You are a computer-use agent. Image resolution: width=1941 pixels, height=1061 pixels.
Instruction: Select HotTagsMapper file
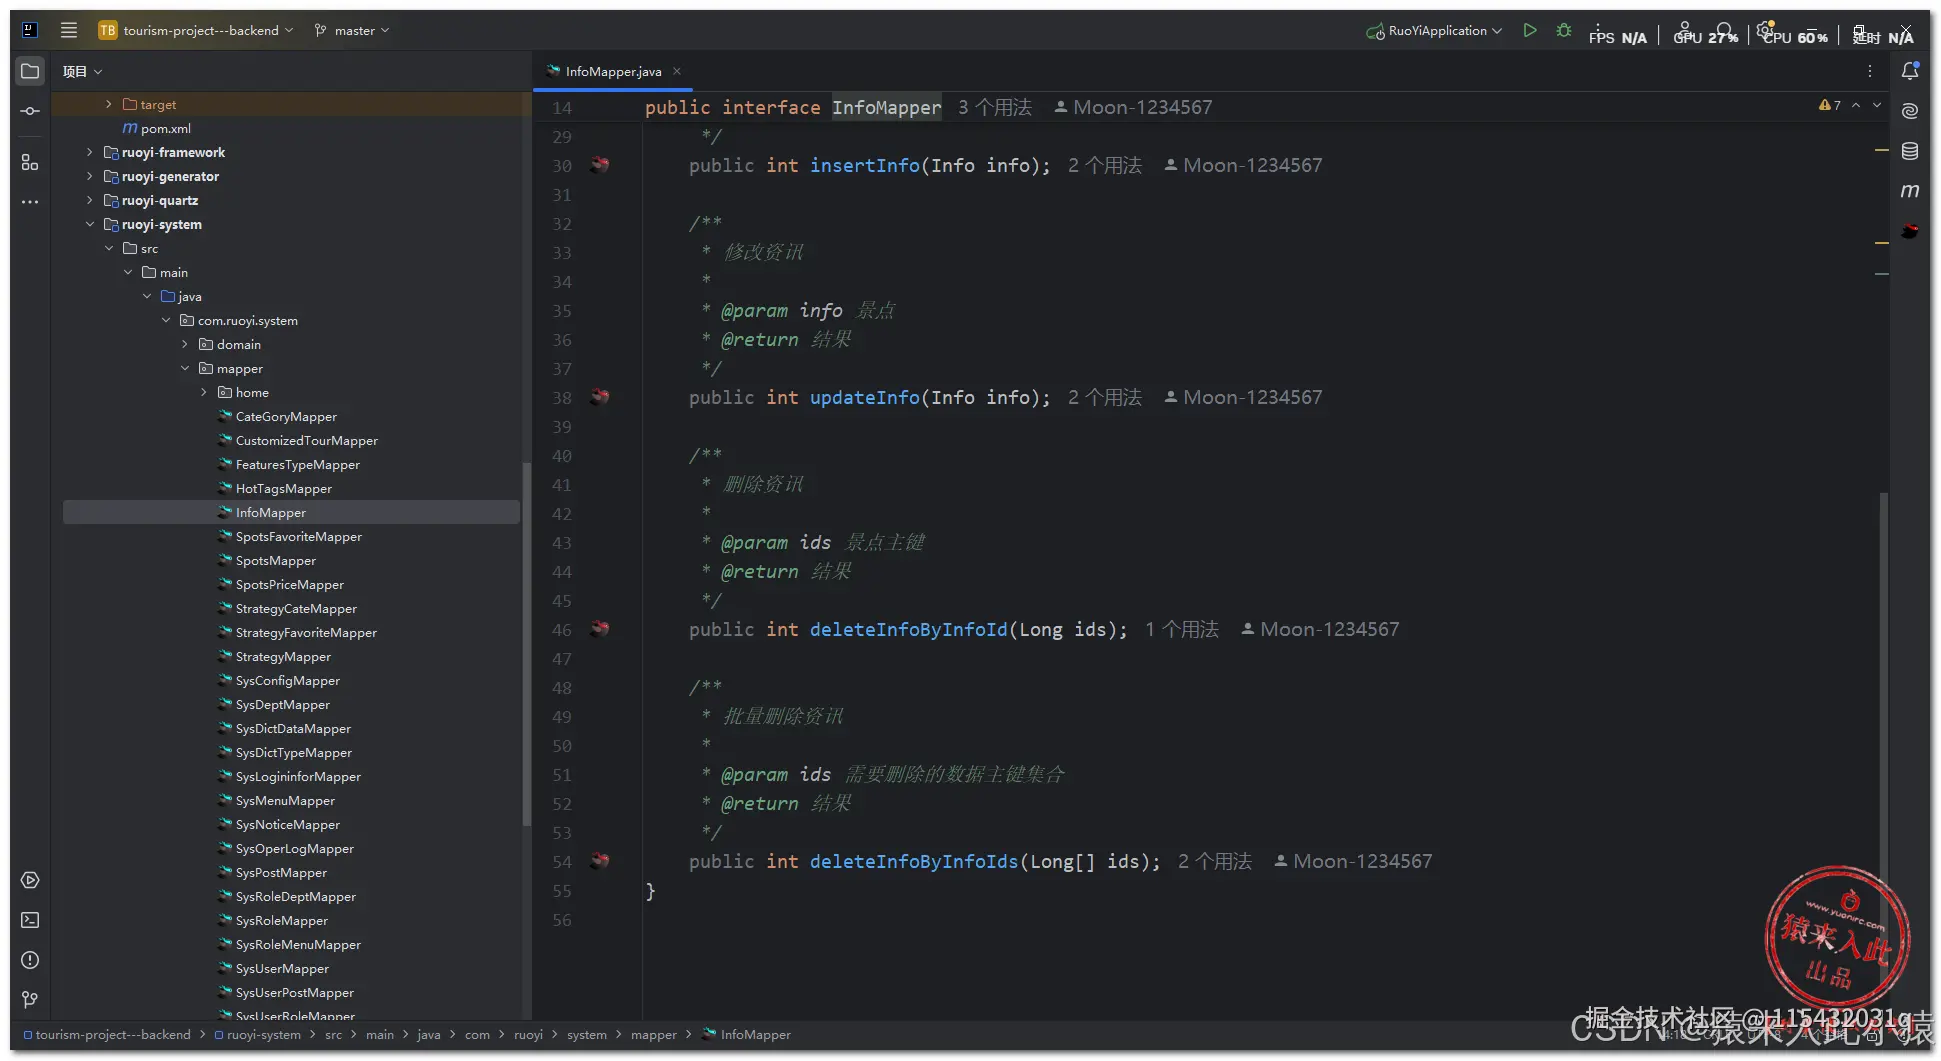click(x=283, y=488)
